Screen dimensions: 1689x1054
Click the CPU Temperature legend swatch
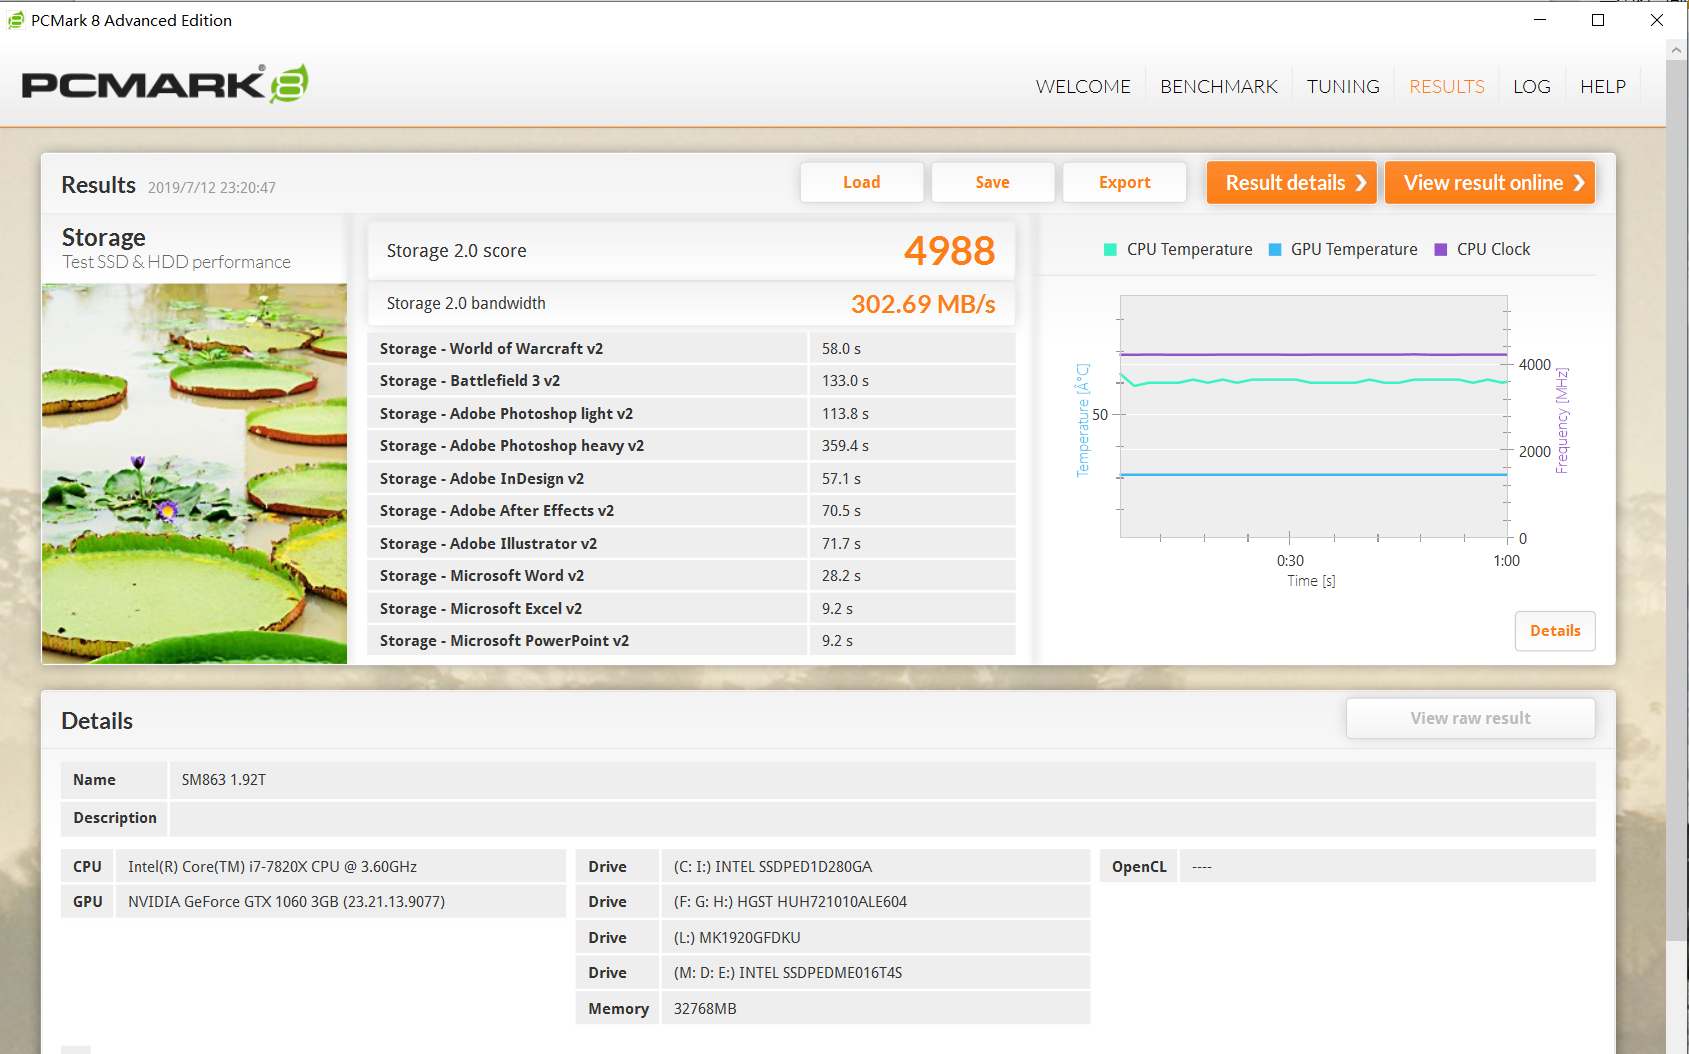coord(1110,250)
